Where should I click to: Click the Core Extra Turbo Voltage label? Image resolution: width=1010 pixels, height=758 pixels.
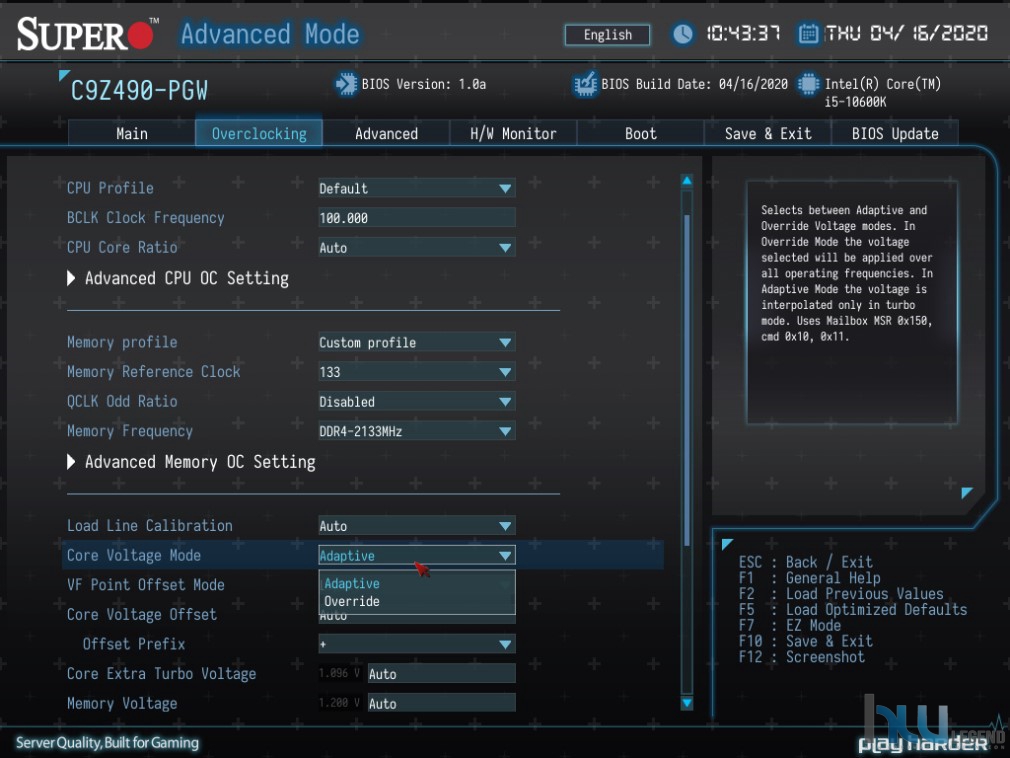pyautogui.click(x=161, y=674)
